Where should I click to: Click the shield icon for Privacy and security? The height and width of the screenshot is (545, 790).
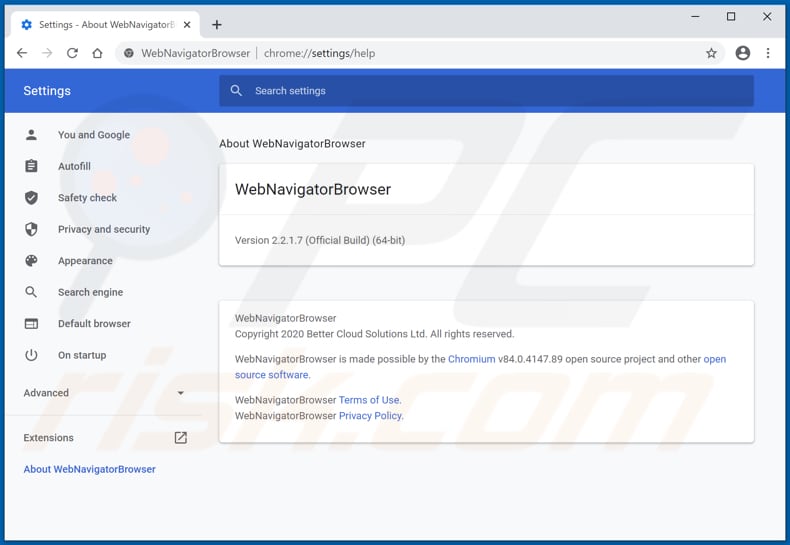(x=31, y=229)
